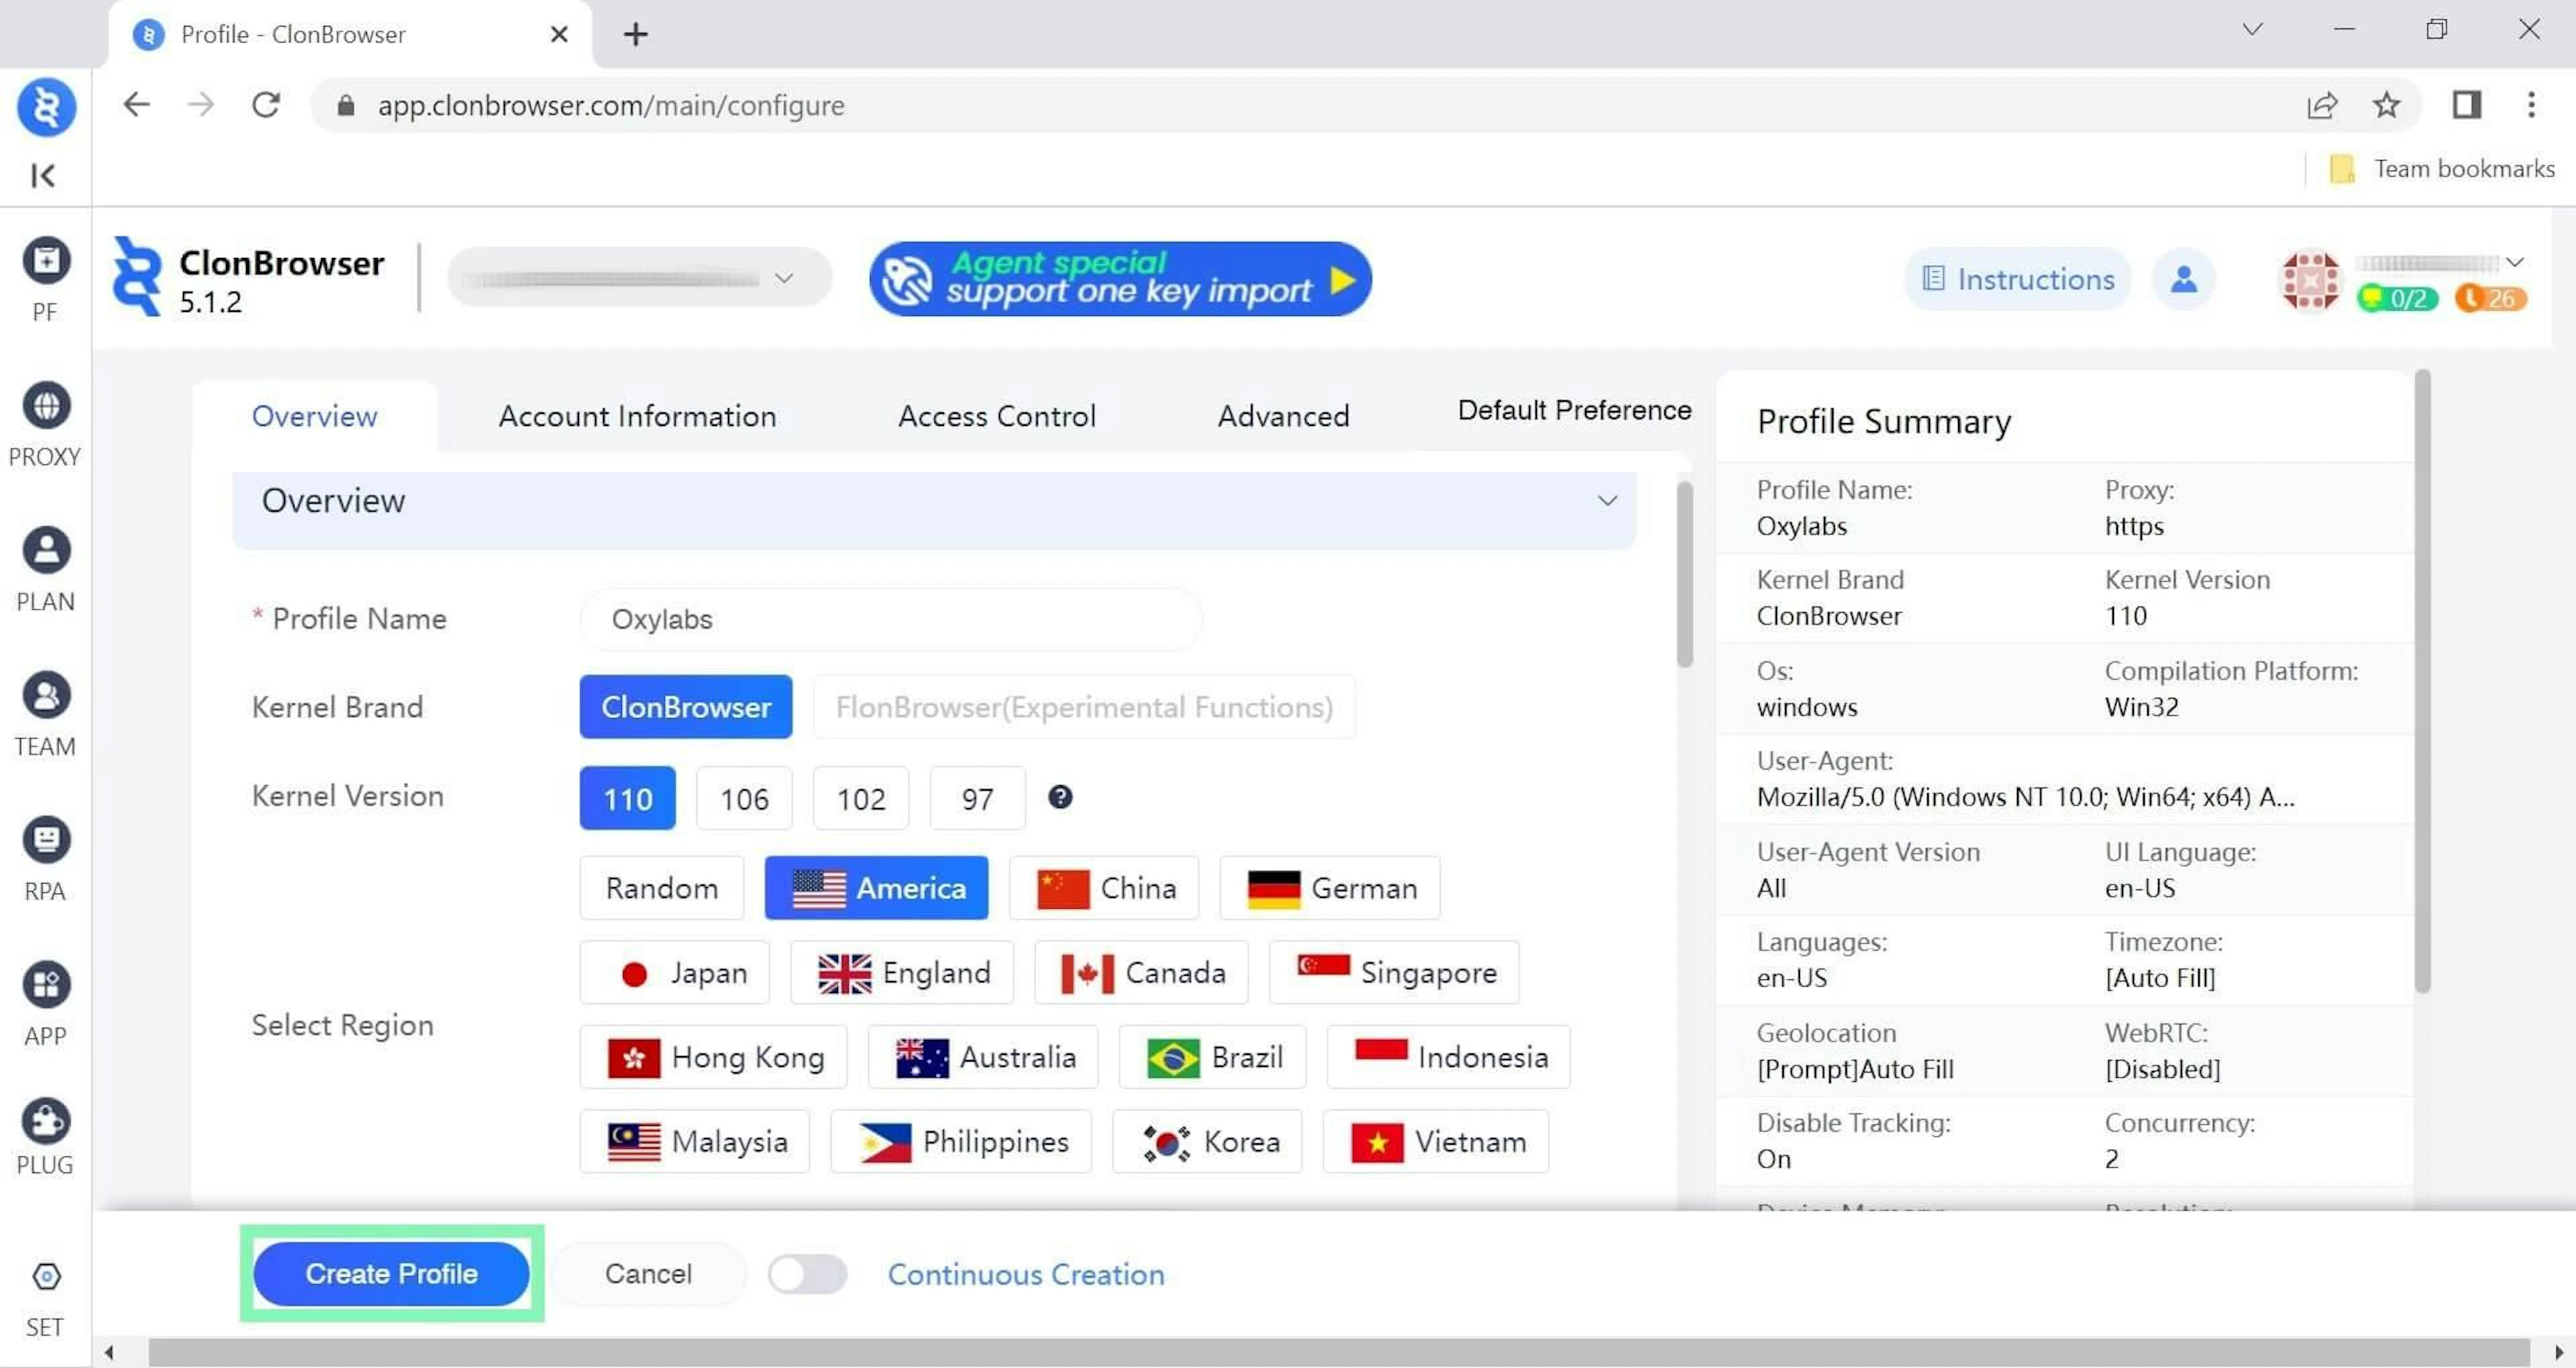Collapse the sidebar with the arrow icon
Screen dimensions: 2576x1368
click(x=43, y=176)
